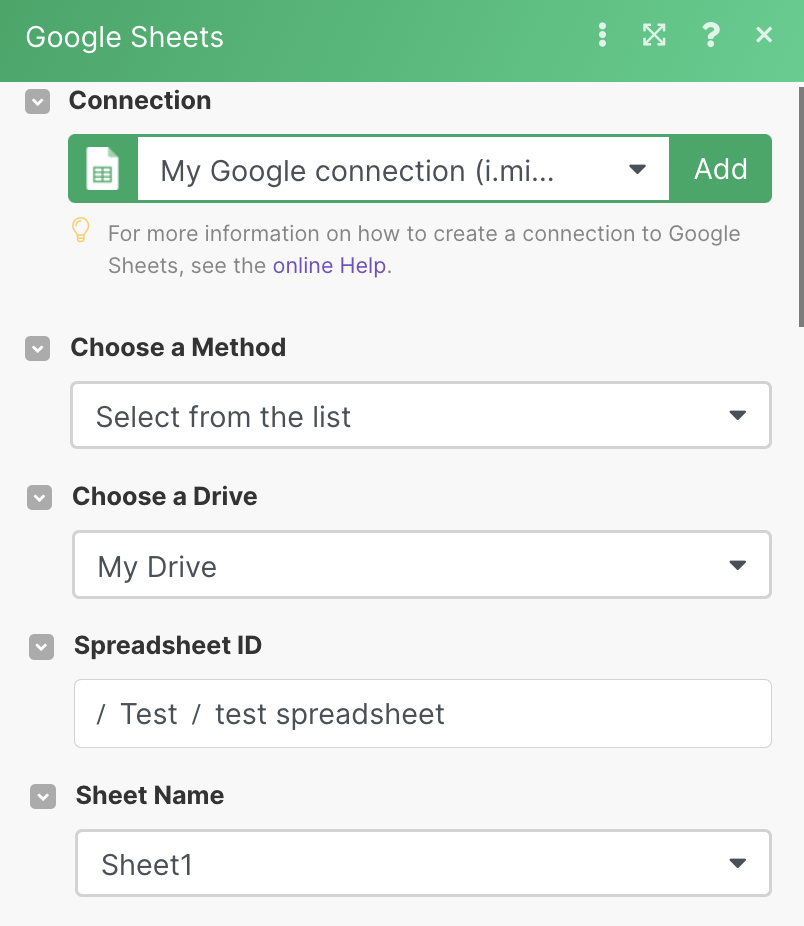Open the Sheet1 sheet name dropdown
Image resolution: width=804 pixels, height=926 pixels.
[423, 863]
